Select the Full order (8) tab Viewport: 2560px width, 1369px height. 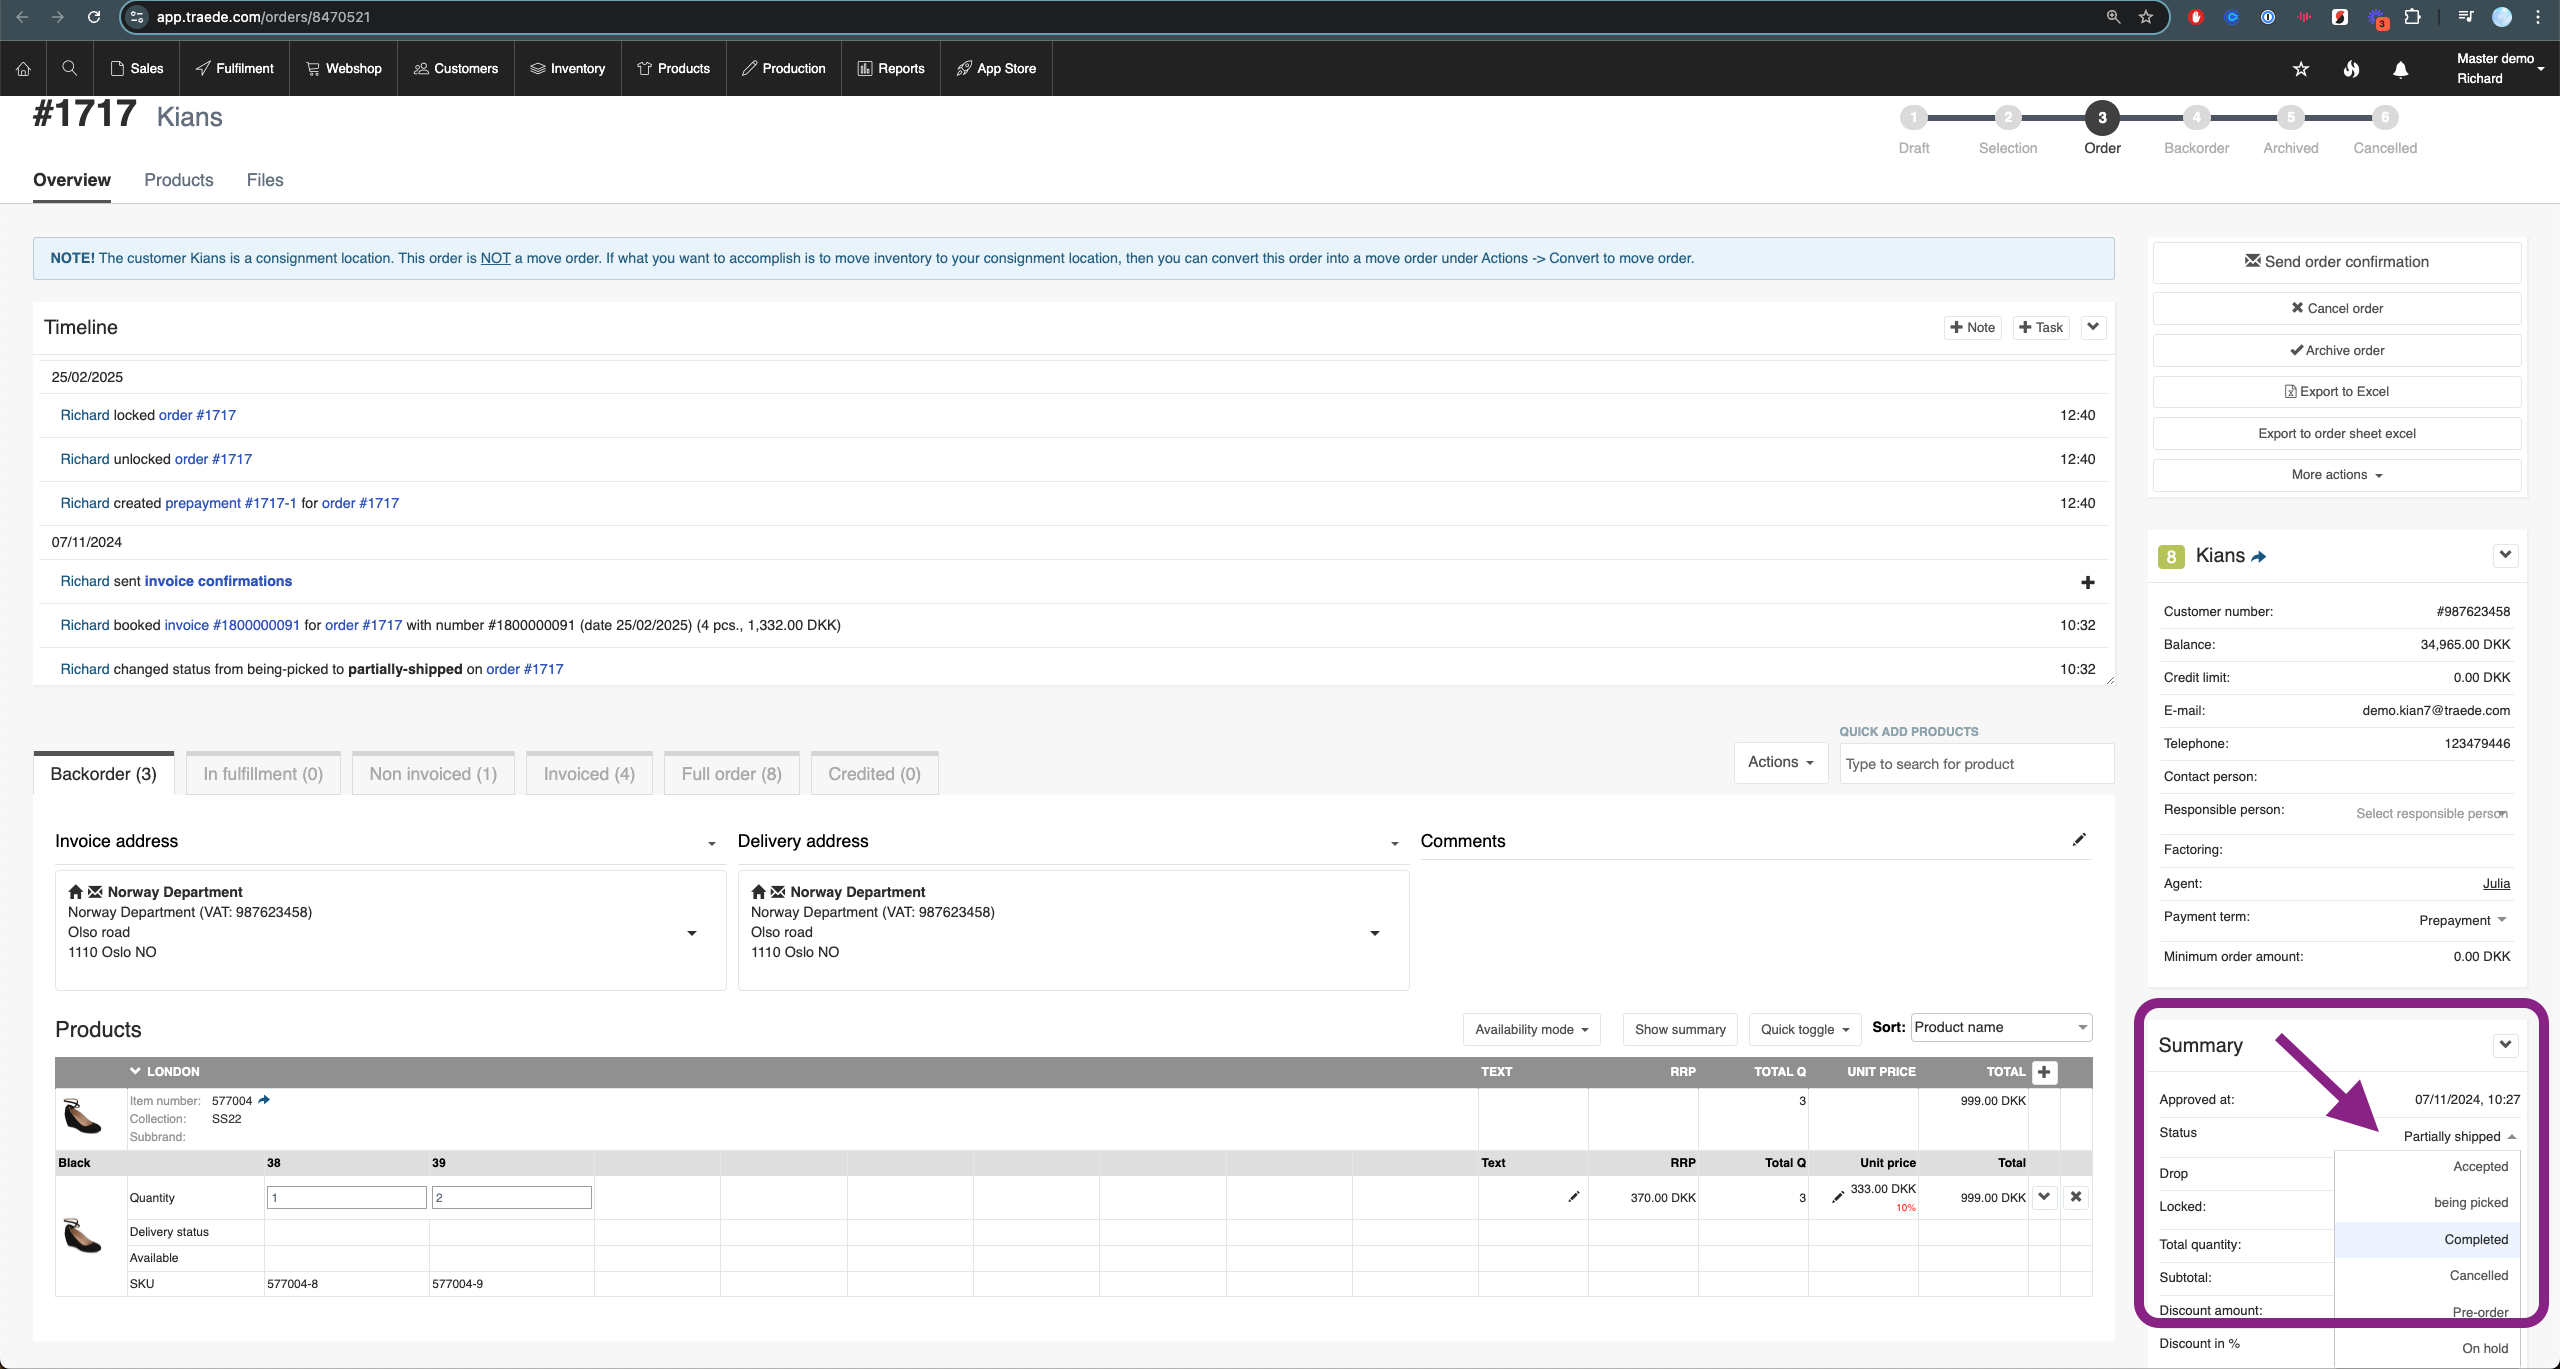pyautogui.click(x=731, y=773)
